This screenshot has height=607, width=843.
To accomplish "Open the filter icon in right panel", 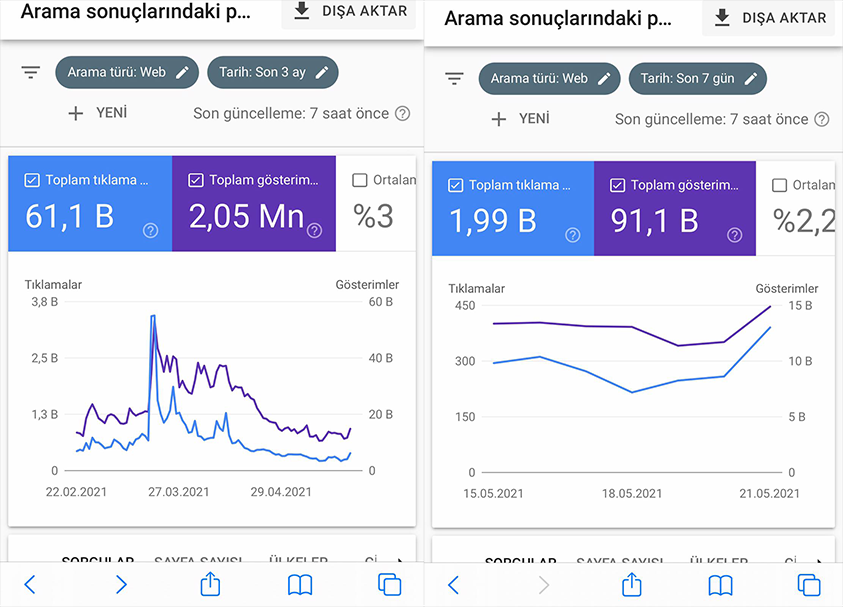I will coord(454,78).
